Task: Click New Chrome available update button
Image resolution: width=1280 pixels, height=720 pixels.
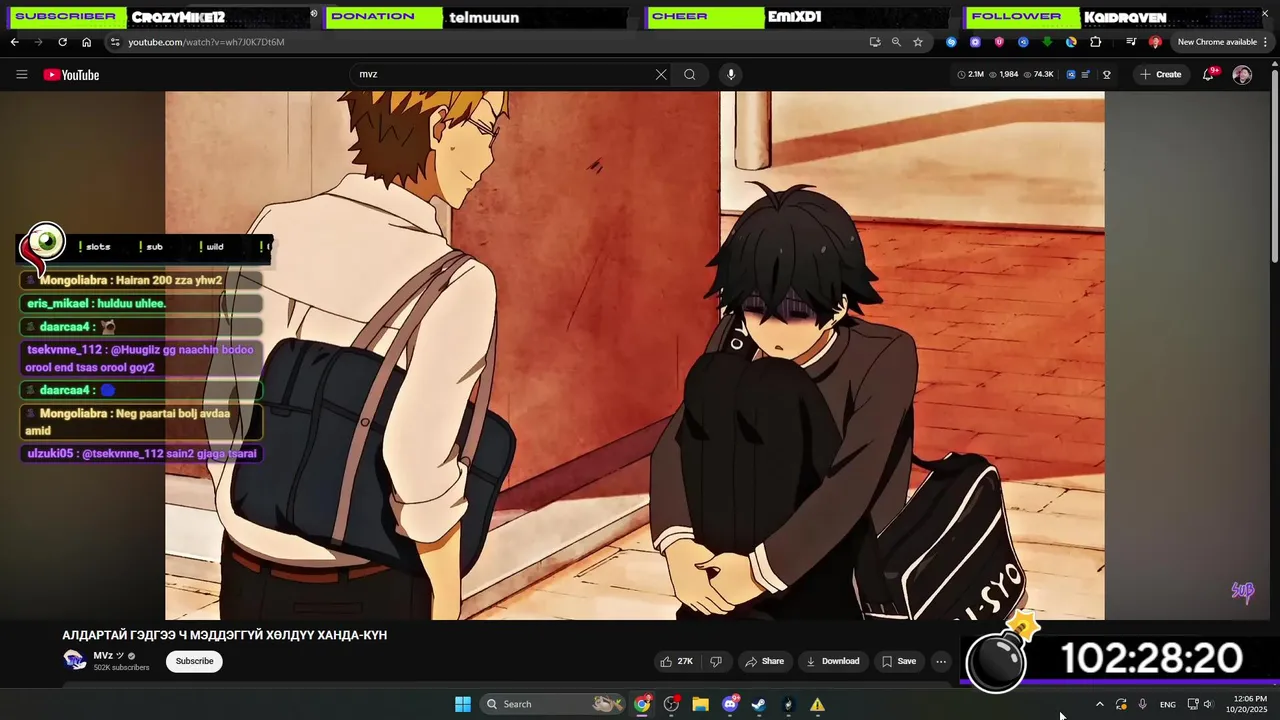Action: pyautogui.click(x=1216, y=42)
